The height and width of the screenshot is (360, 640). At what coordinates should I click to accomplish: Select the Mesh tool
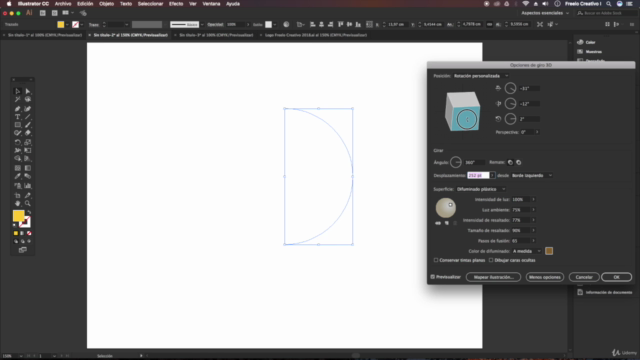tap(18, 168)
